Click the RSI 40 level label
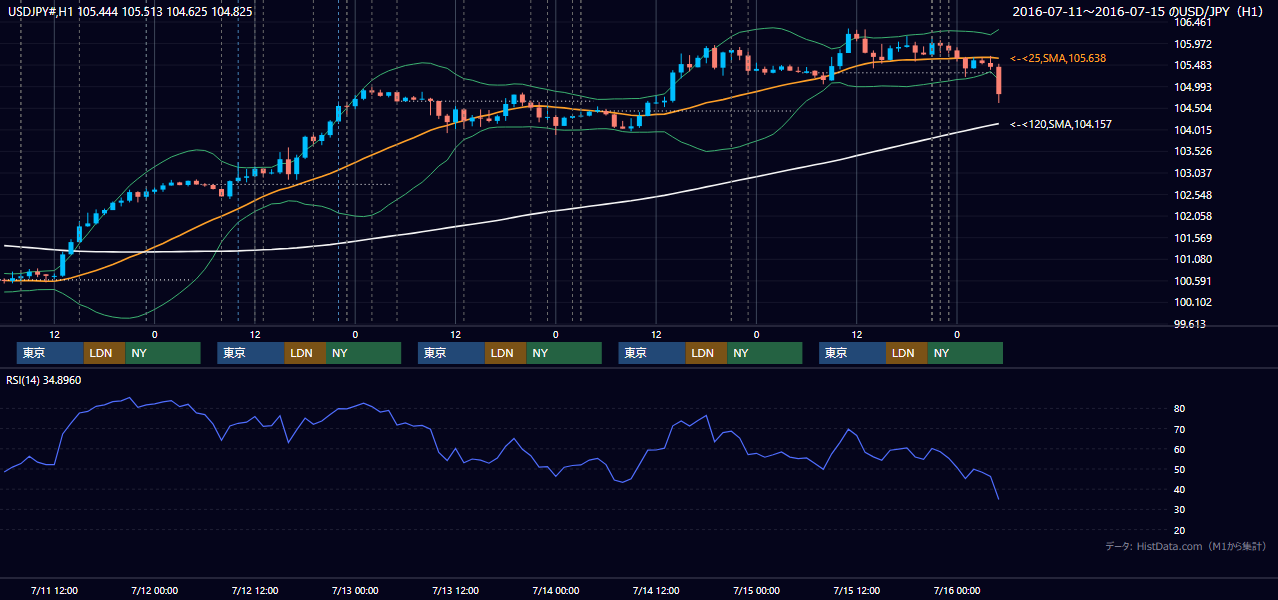 click(x=1180, y=490)
